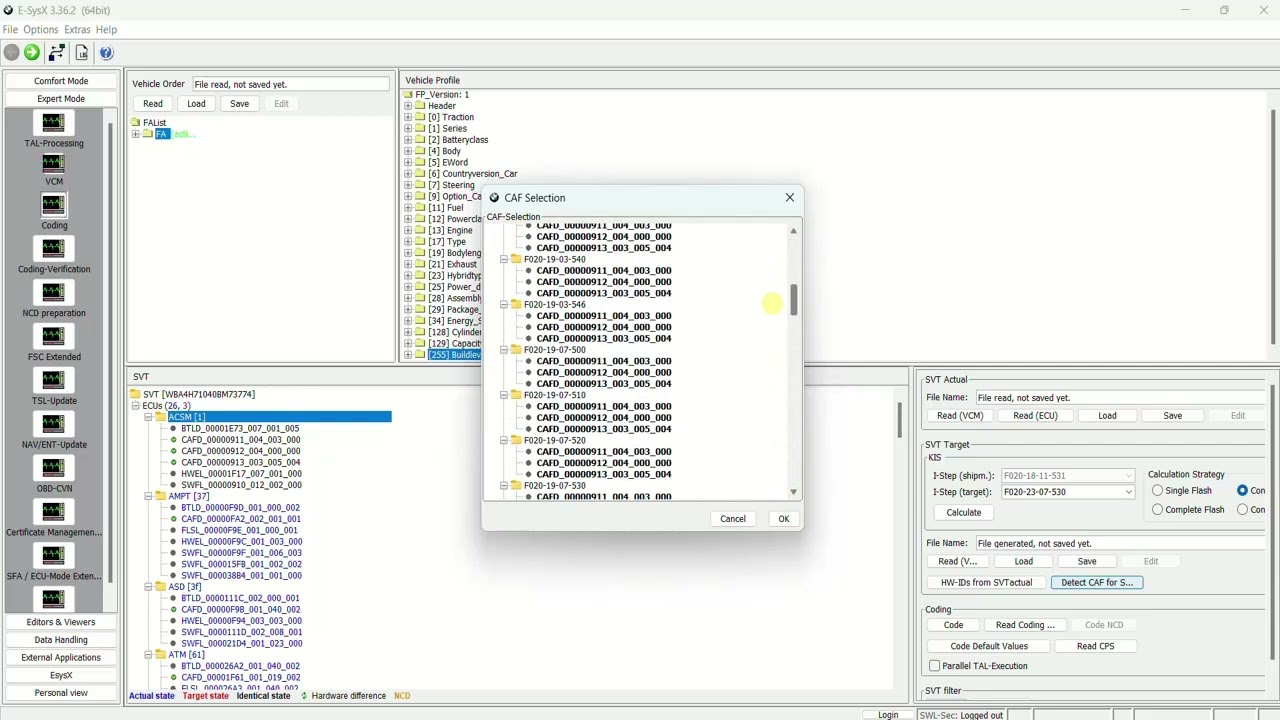Viewport: 1280px width, 720px height.
Task: Enable the Parallel TAL-Execution checkbox
Action: [x=934, y=666]
